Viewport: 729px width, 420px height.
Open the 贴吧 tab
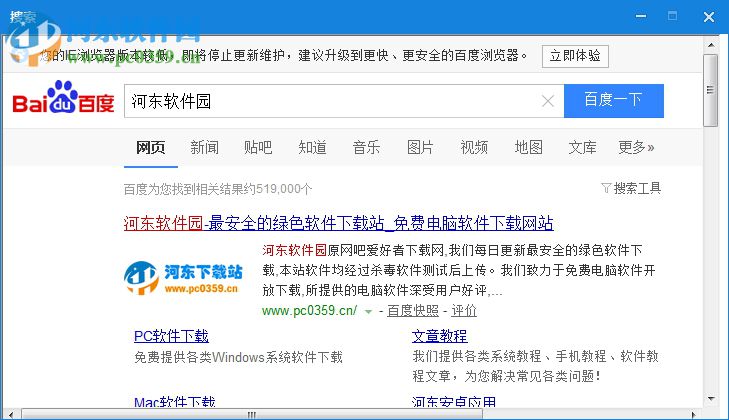pos(258,148)
